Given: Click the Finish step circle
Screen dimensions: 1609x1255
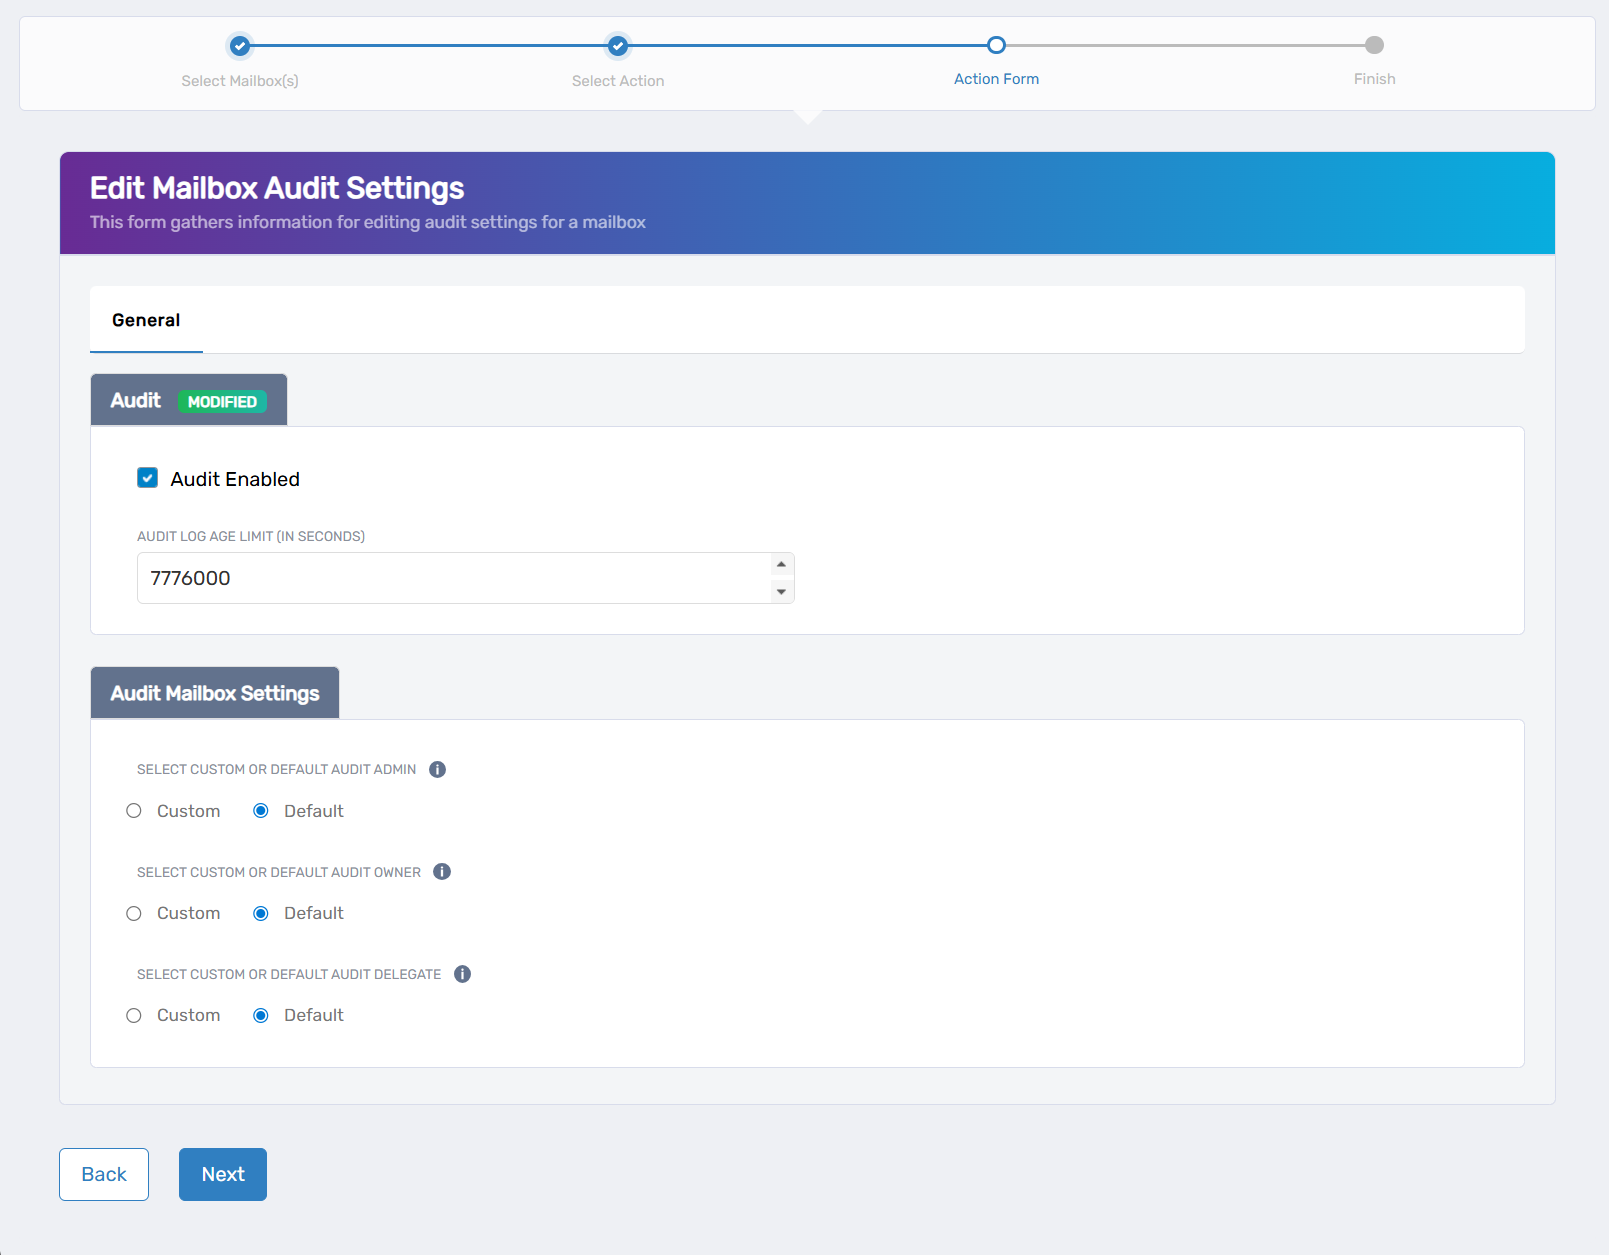Looking at the screenshot, I should 1373,46.
